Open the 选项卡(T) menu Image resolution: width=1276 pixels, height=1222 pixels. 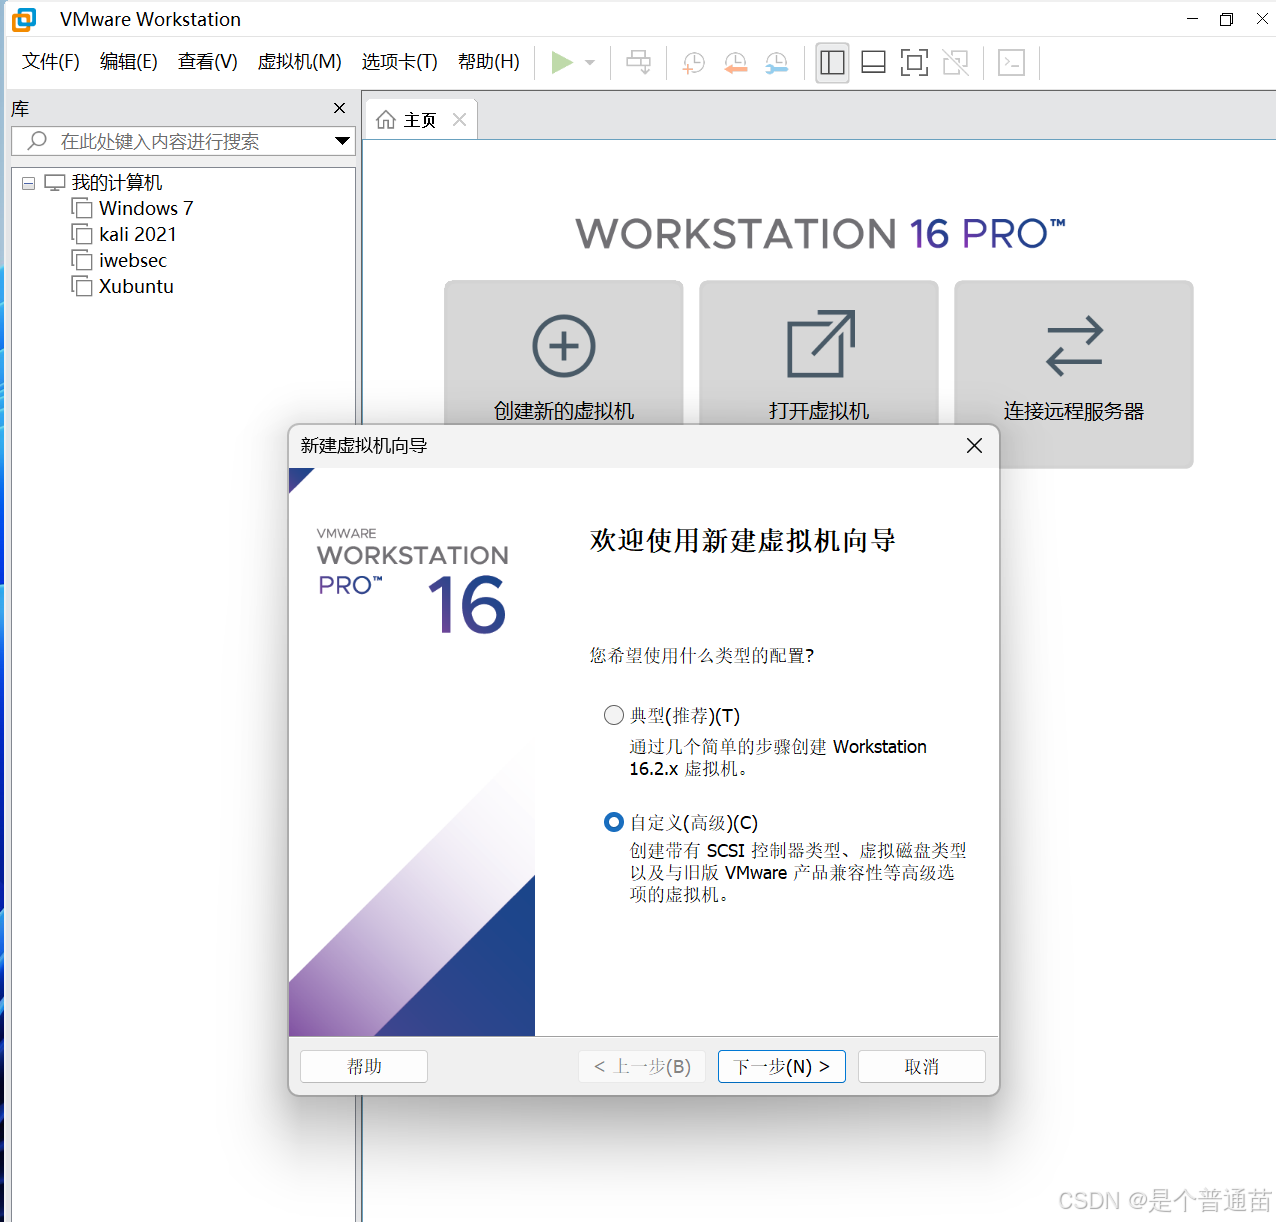point(400,62)
